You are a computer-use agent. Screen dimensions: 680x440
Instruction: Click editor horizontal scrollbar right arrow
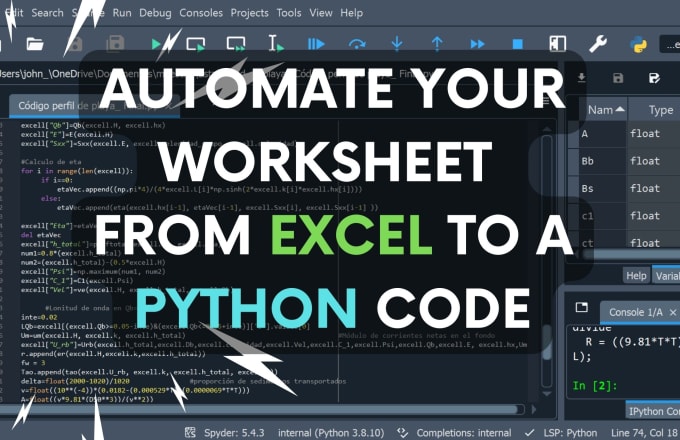(534, 409)
